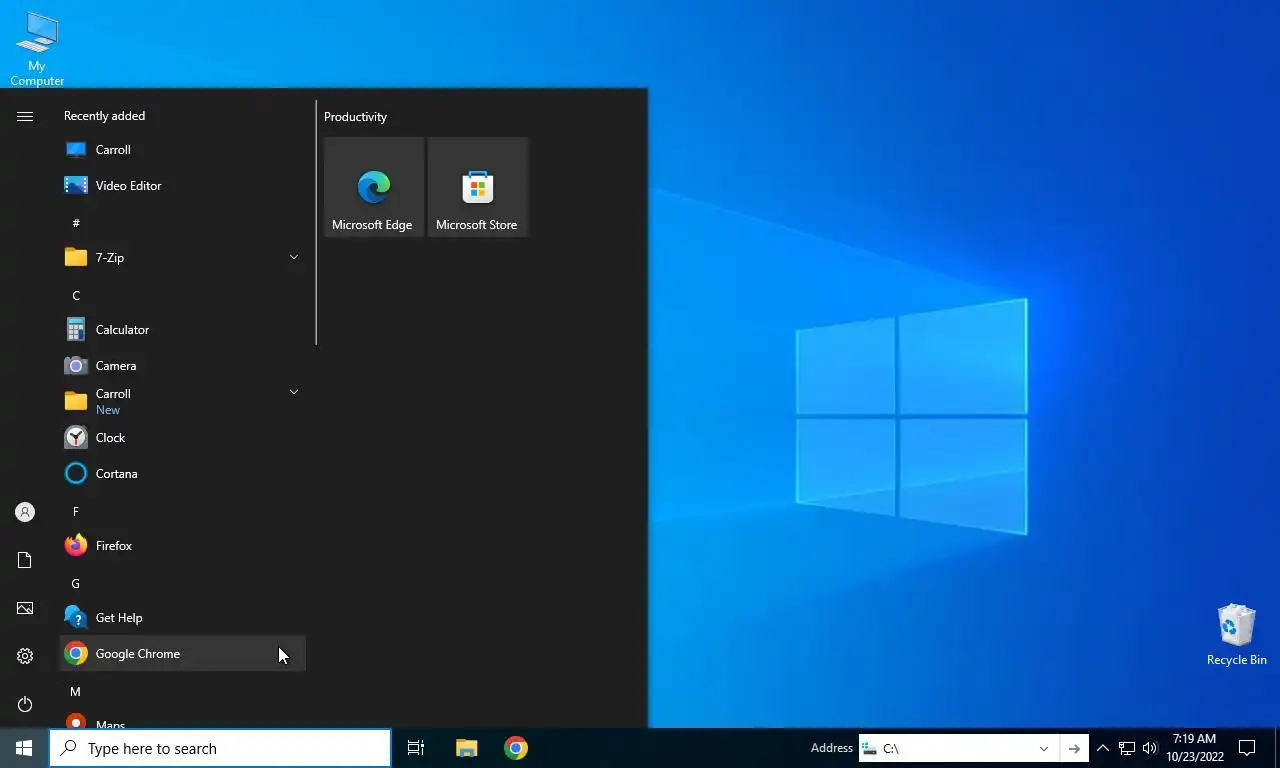Click the Recently added heading
Image resolution: width=1280 pixels, height=768 pixels.
coord(104,116)
